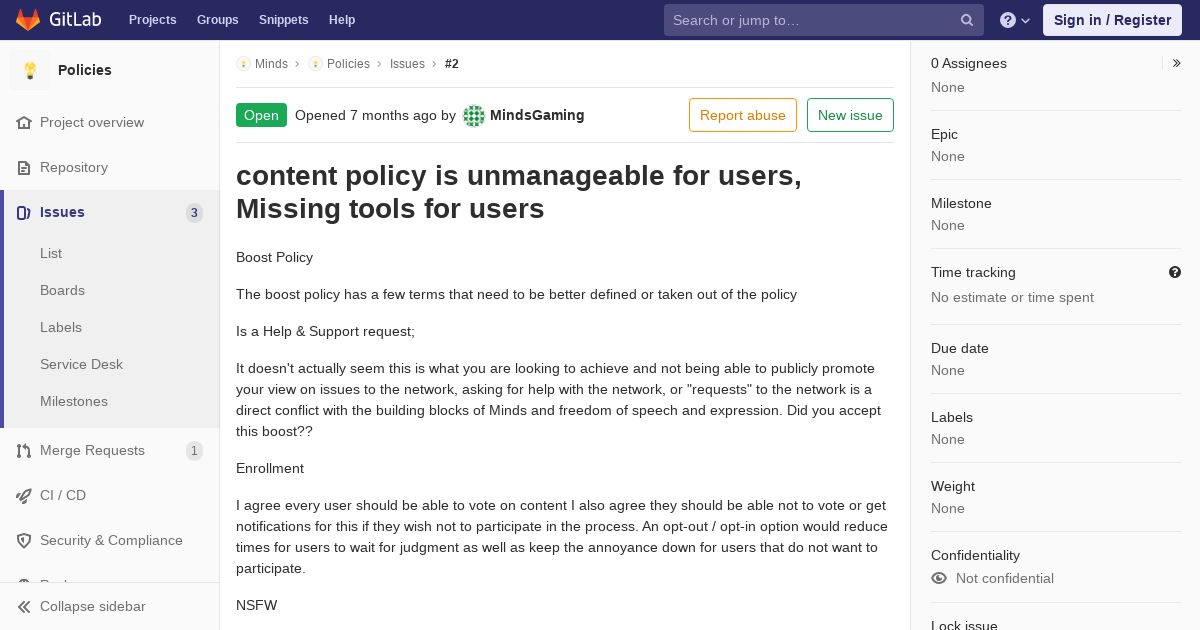
Task: Focus the Search or jump to field
Action: pyautogui.click(x=812, y=20)
